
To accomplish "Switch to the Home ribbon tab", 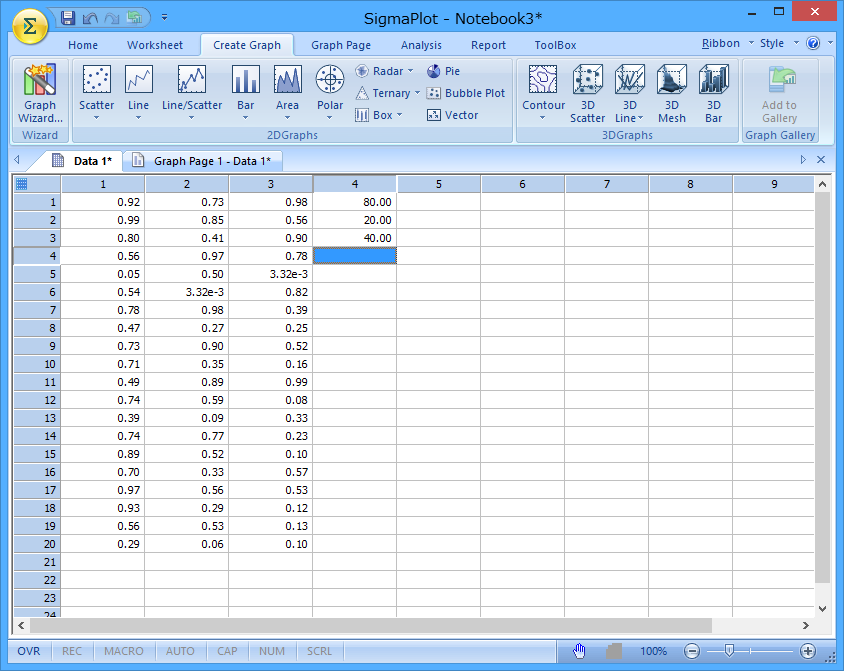I will 83,45.
